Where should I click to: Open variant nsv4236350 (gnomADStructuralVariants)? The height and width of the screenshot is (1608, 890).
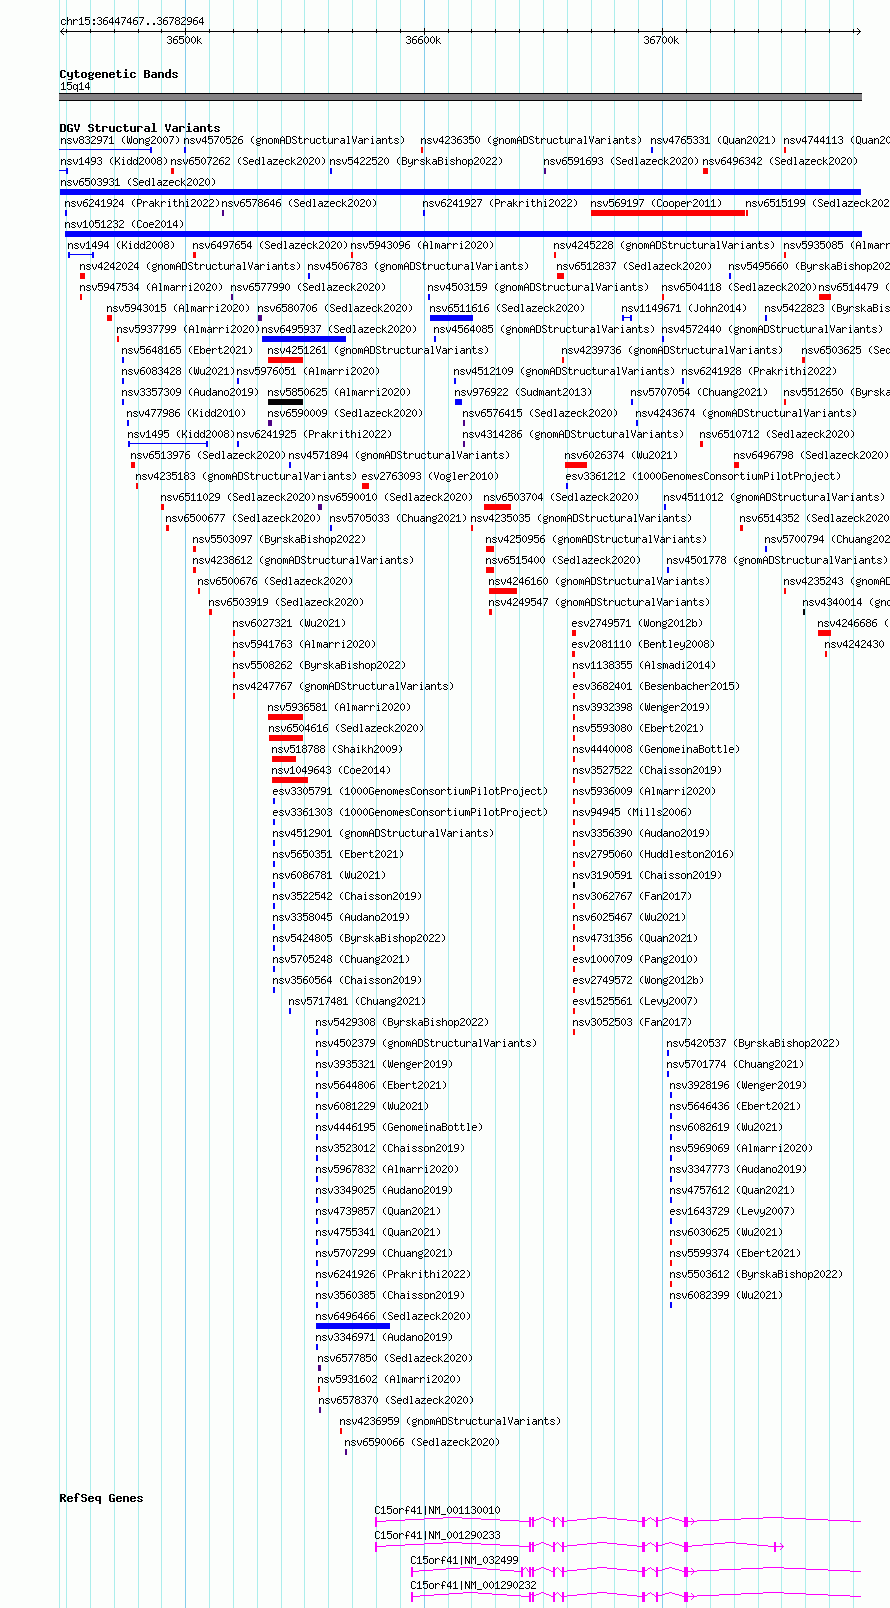click(531, 140)
